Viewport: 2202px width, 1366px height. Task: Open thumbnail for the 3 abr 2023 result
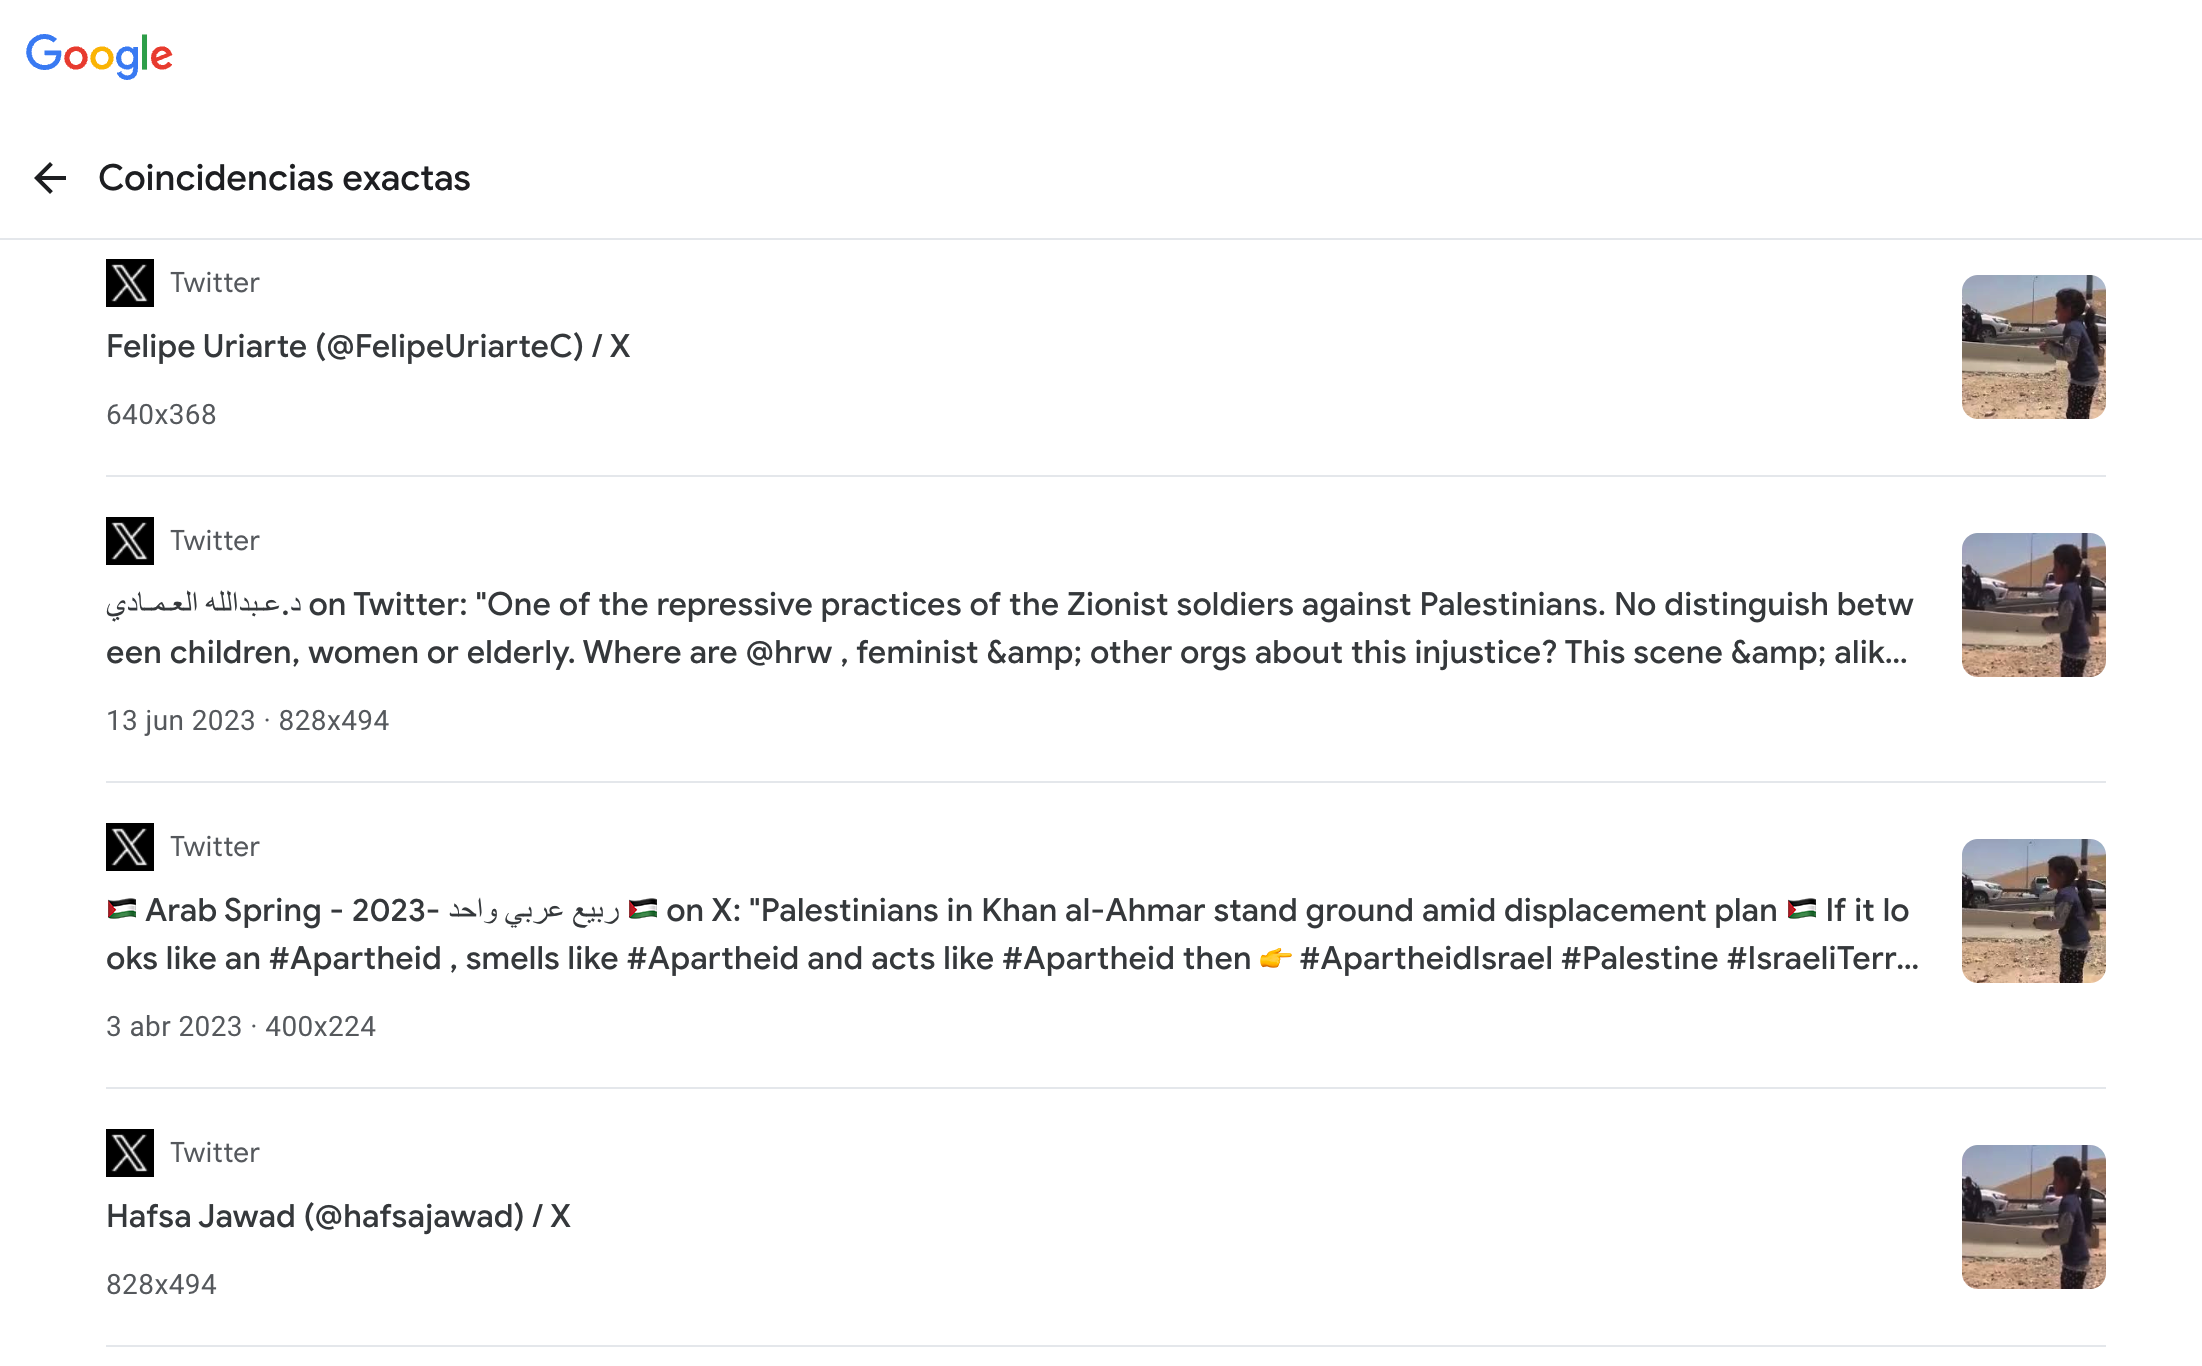pos(2033,911)
